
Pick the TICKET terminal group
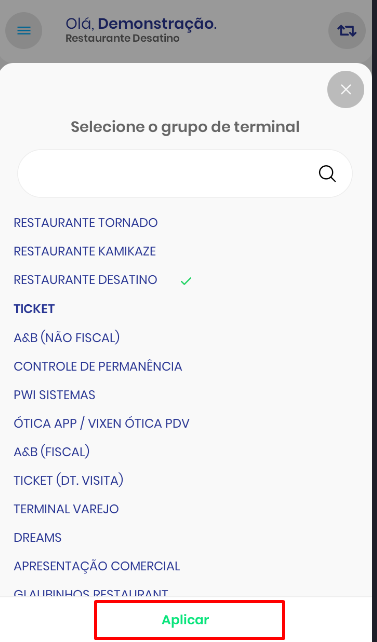tap(34, 309)
